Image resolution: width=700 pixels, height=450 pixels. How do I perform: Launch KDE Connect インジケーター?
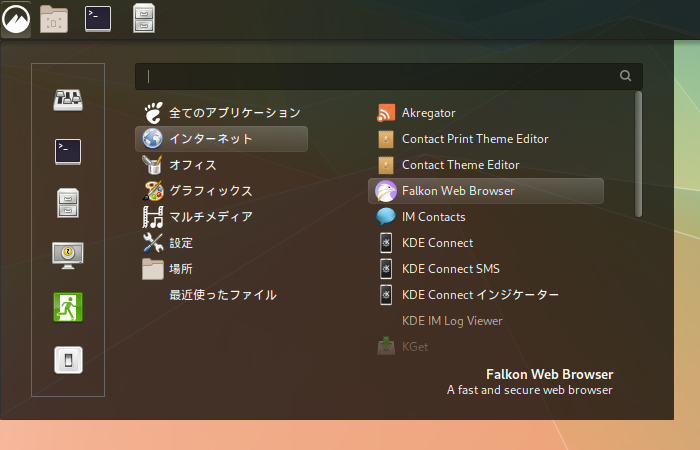[486, 295]
